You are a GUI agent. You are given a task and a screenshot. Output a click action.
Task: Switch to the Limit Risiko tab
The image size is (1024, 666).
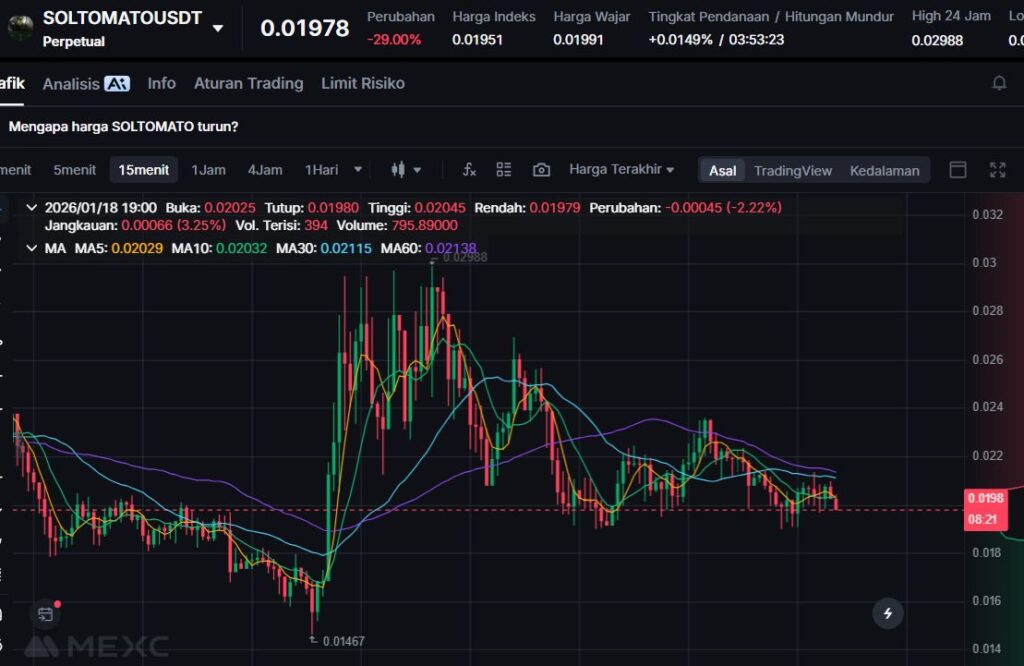pyautogui.click(x=362, y=83)
